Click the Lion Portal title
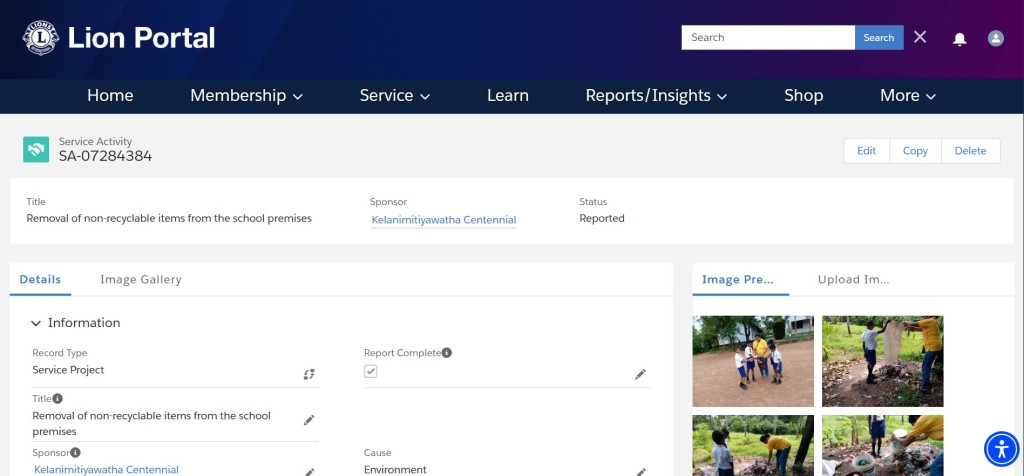The height and width of the screenshot is (476, 1024). click(x=142, y=38)
